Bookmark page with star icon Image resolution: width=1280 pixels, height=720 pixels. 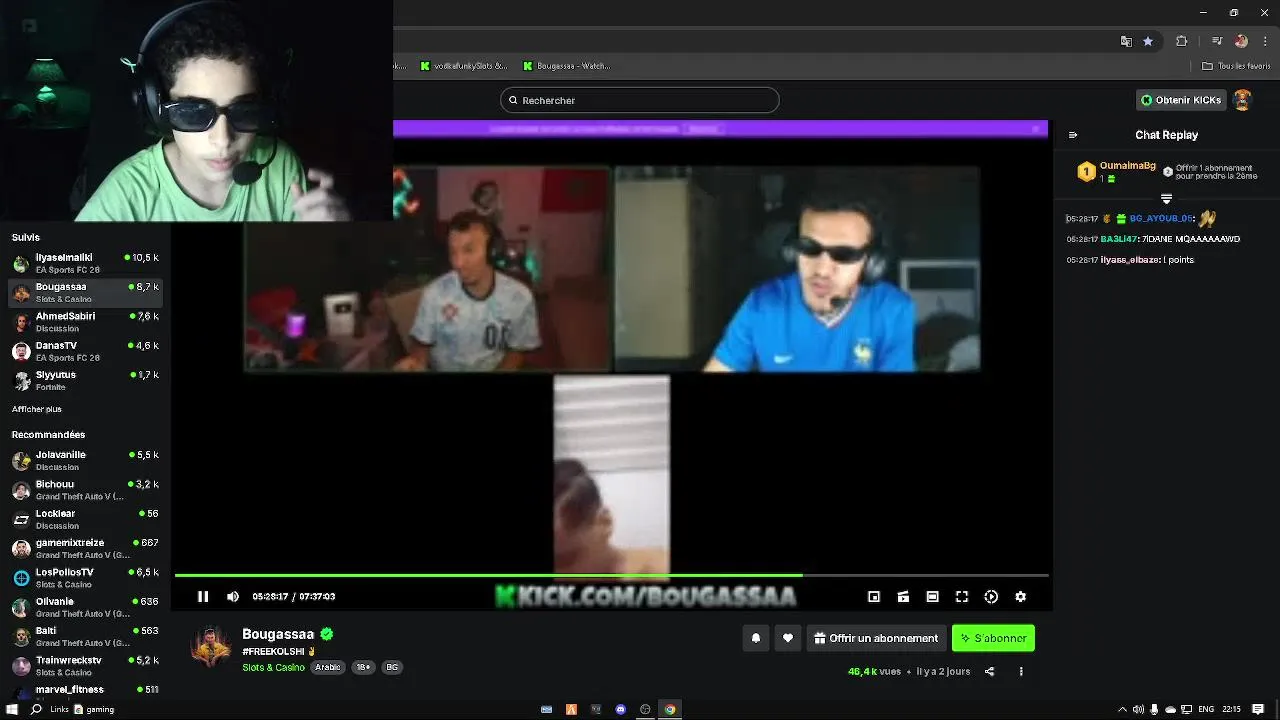coord(1148,41)
